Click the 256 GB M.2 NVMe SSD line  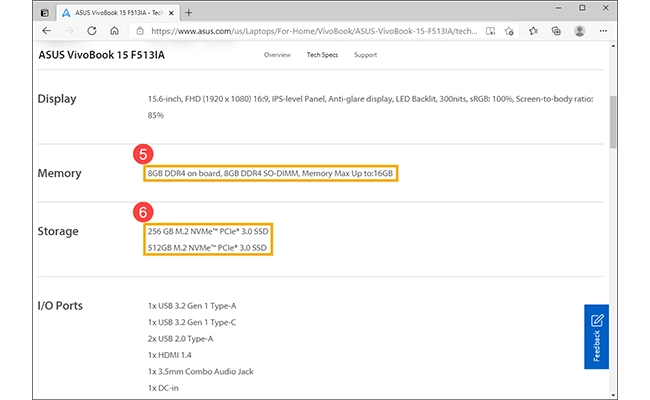pyautogui.click(x=208, y=231)
